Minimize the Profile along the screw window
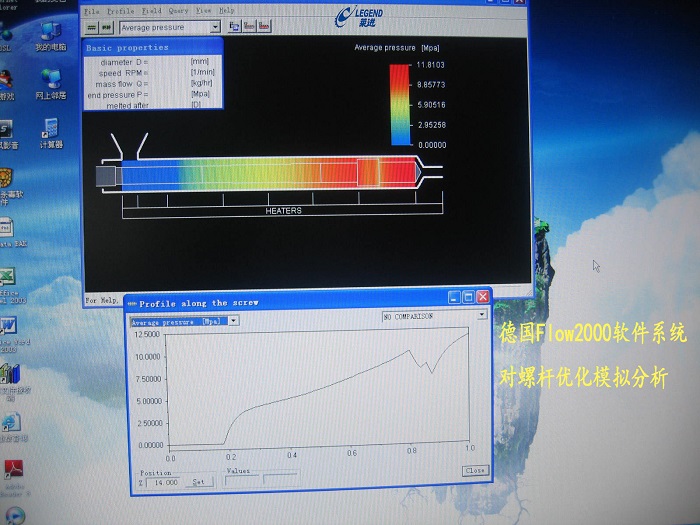 tap(454, 297)
